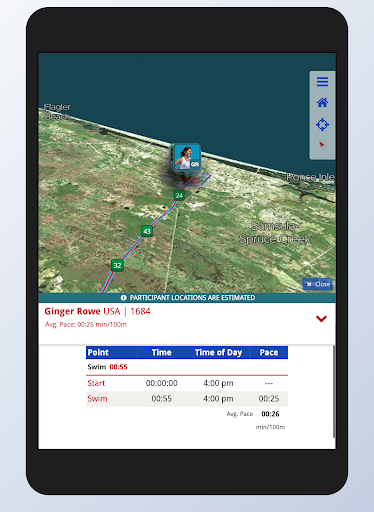Image resolution: width=374 pixels, height=512 pixels.
Task: Click the results panel scrollbar
Action: click(334, 392)
